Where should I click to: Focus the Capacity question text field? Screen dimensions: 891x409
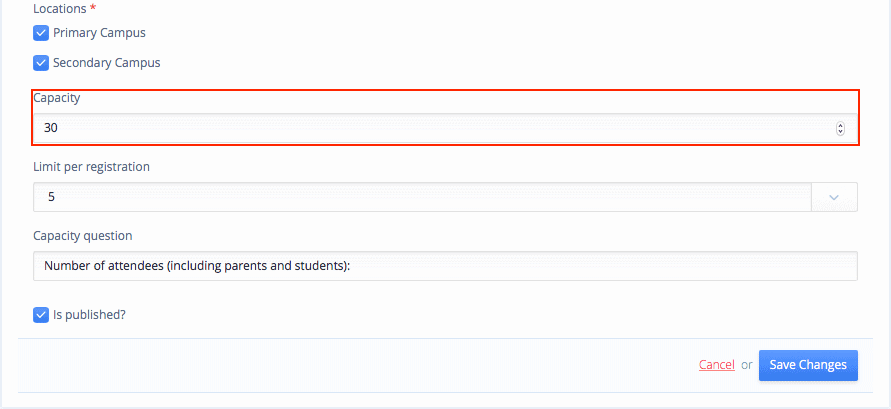pos(444,266)
